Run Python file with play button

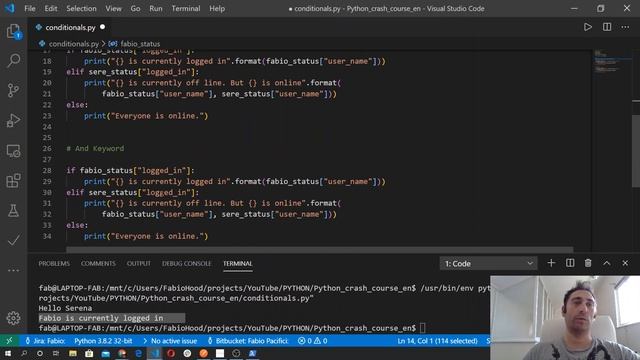[x=587, y=27]
